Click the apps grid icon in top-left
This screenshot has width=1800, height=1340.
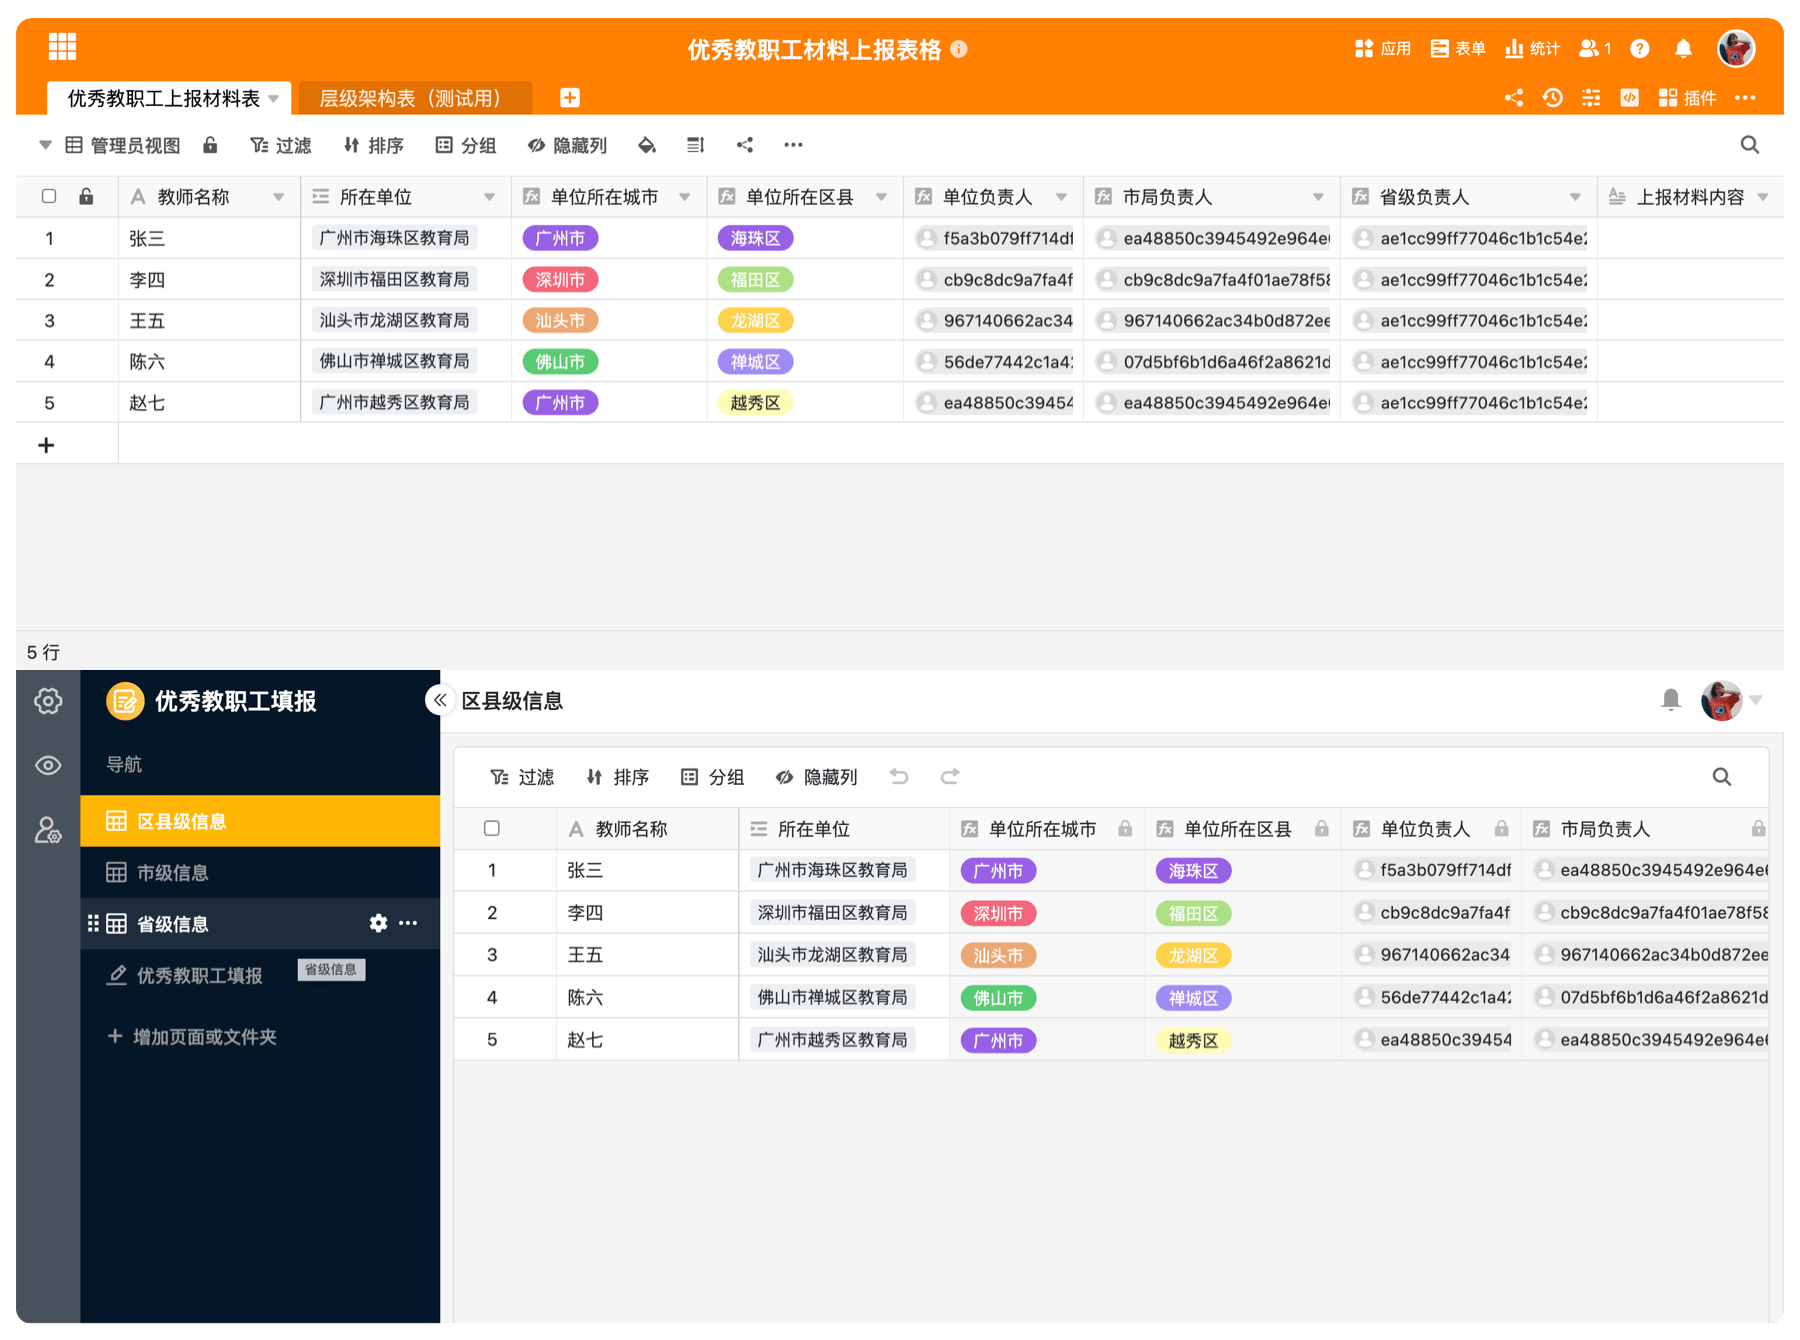pos(62,46)
